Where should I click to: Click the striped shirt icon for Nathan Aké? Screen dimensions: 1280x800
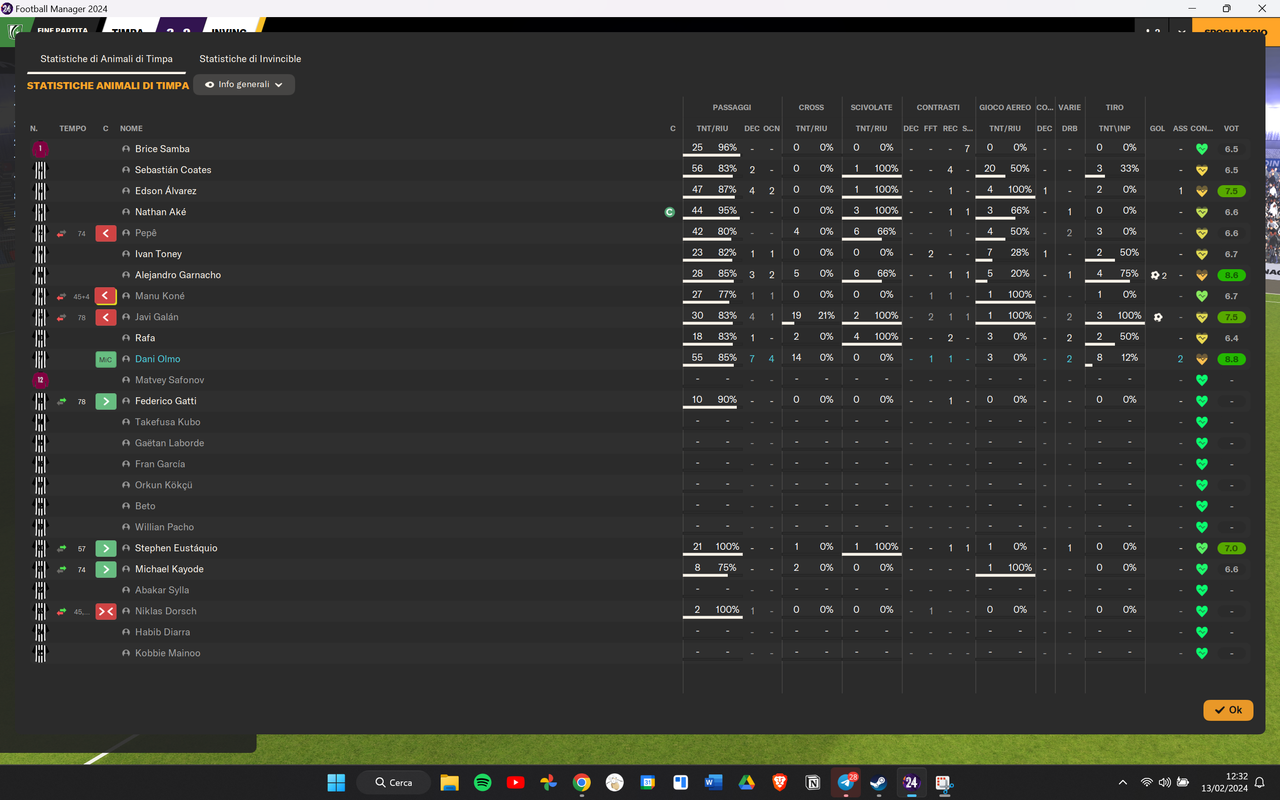(40, 212)
